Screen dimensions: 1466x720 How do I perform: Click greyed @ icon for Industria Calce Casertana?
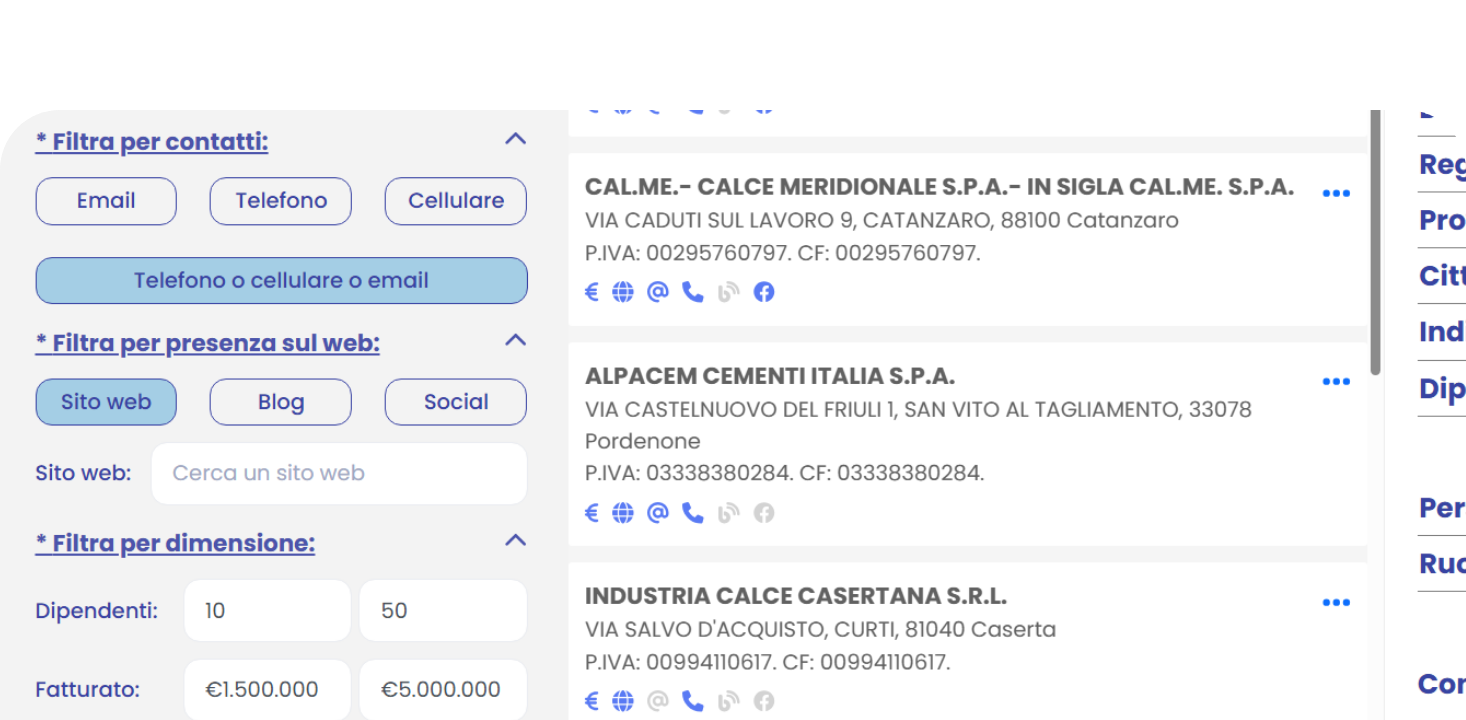click(x=657, y=701)
